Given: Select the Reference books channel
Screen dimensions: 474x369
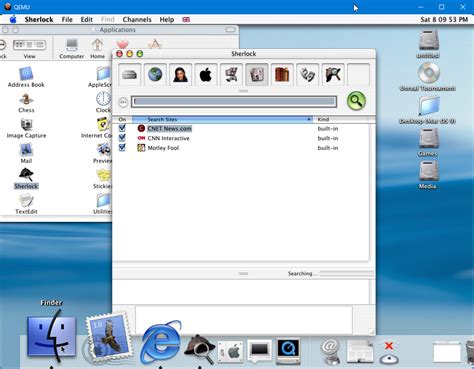Looking at the screenshot, I should click(282, 75).
